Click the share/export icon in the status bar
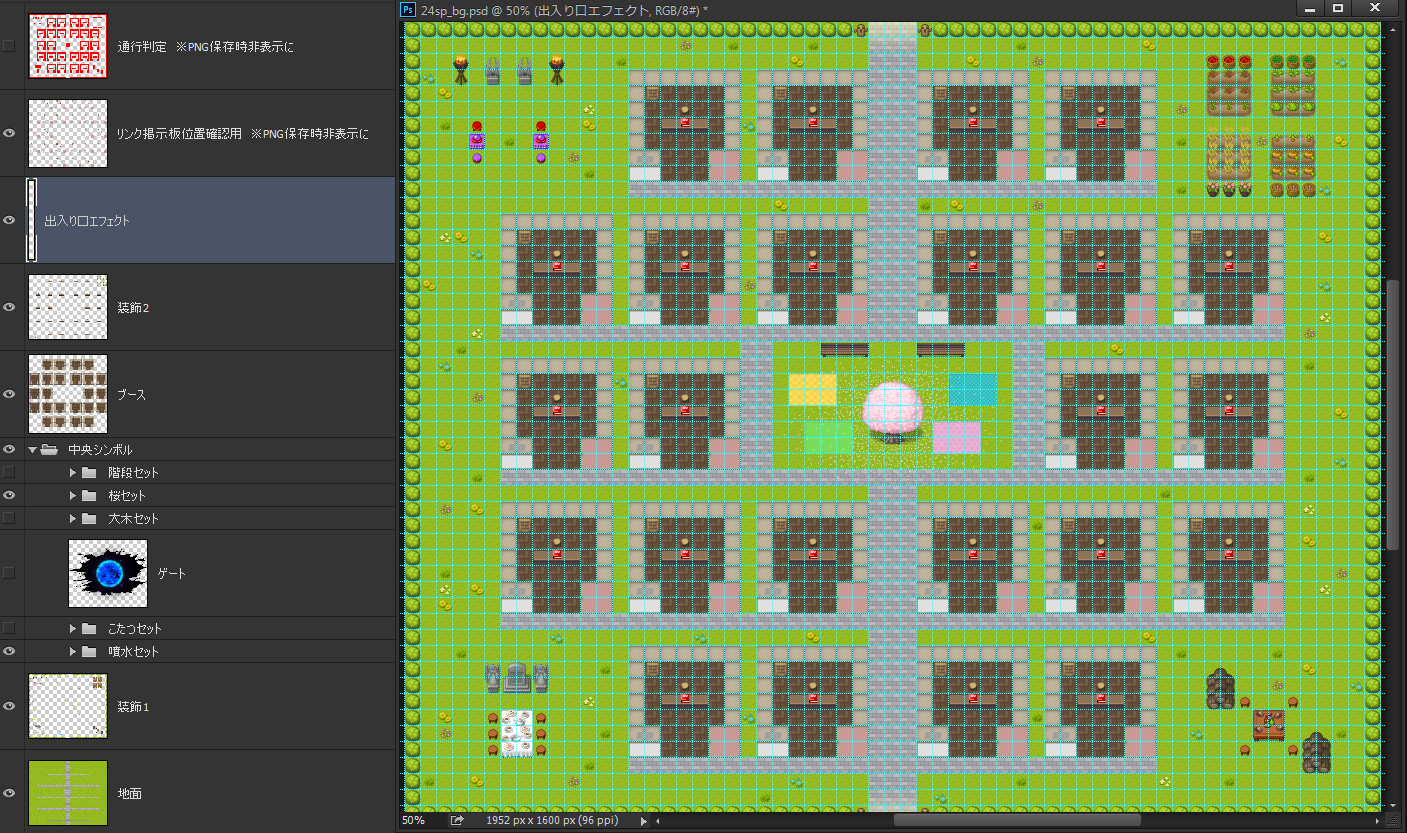Viewport: 1407px width, 833px height. [457, 820]
